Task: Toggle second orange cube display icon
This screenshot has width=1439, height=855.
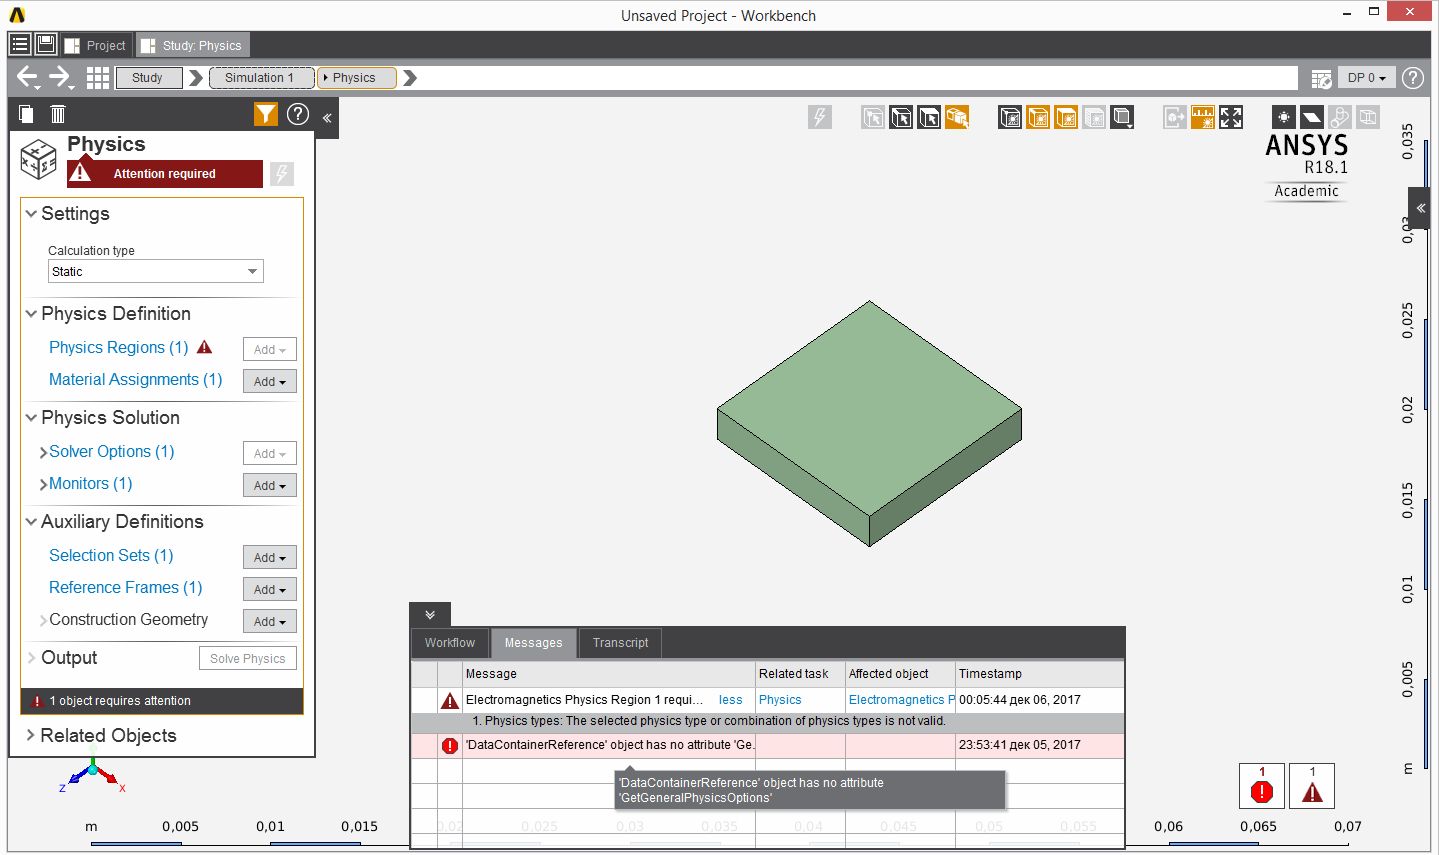Action: (x=1038, y=118)
